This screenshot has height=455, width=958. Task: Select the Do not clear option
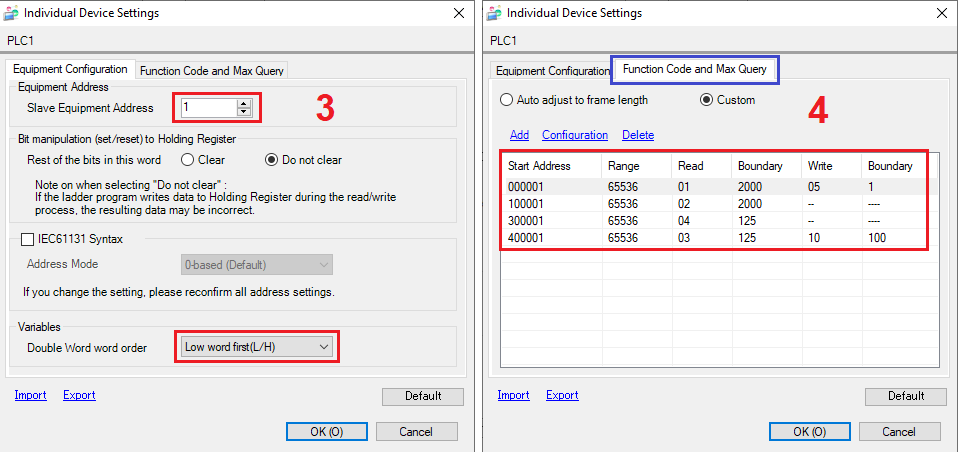271,160
